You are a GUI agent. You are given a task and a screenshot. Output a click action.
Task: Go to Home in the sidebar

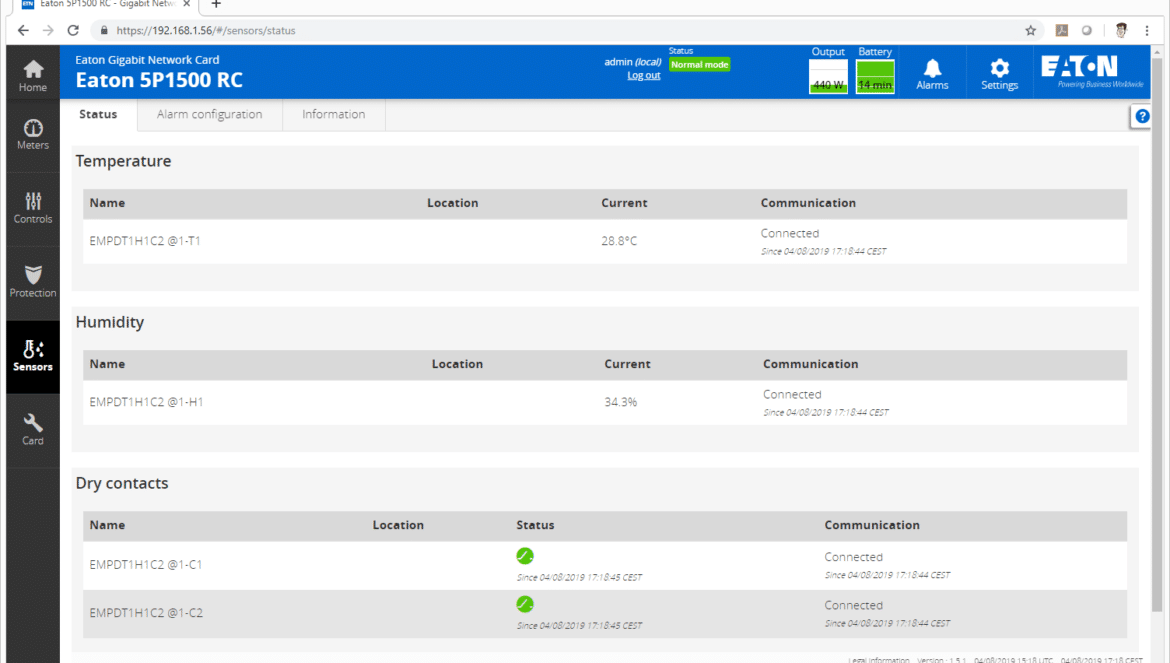[x=33, y=76]
